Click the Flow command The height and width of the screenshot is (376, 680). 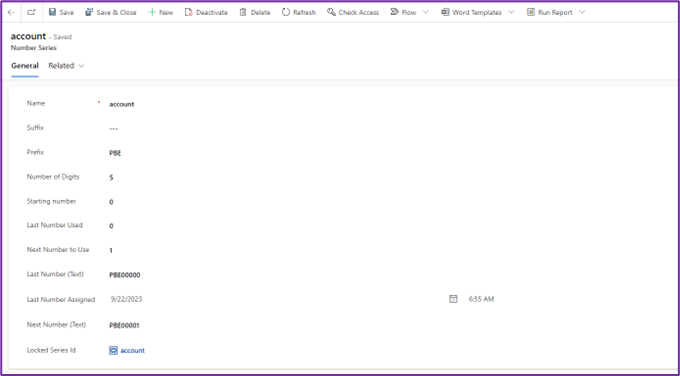coord(403,12)
